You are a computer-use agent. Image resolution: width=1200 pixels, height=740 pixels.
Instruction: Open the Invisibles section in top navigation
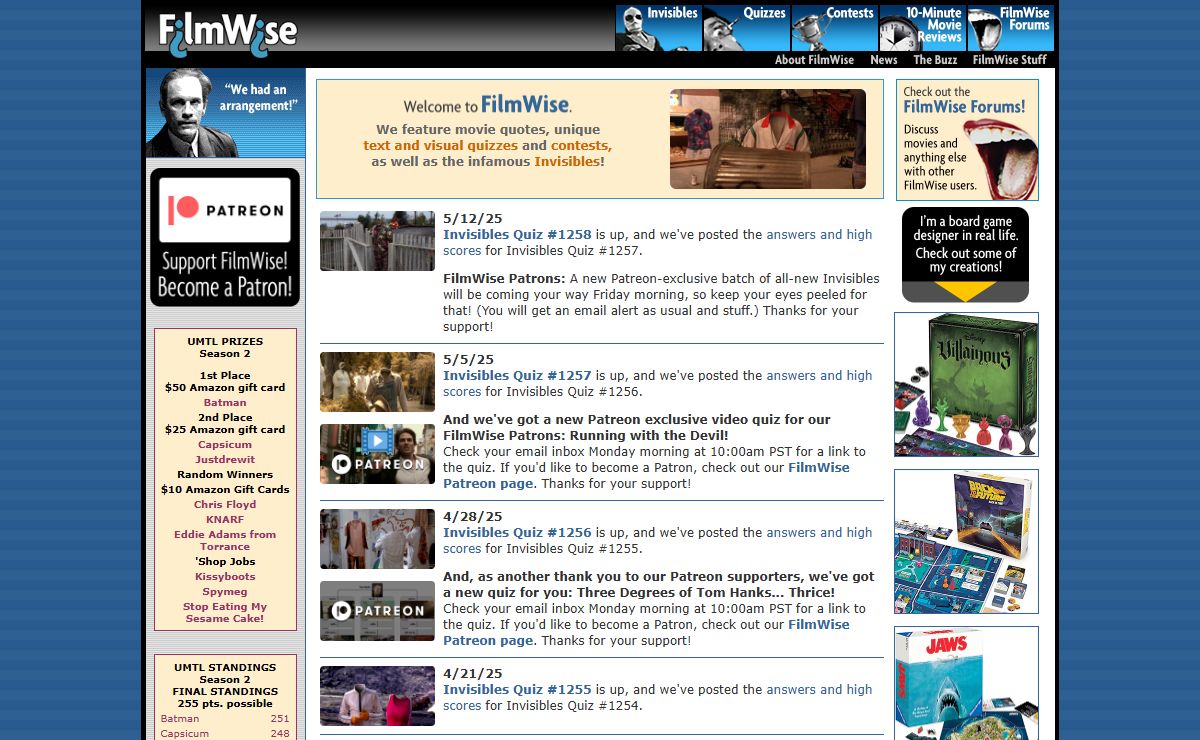pyautogui.click(x=658, y=28)
